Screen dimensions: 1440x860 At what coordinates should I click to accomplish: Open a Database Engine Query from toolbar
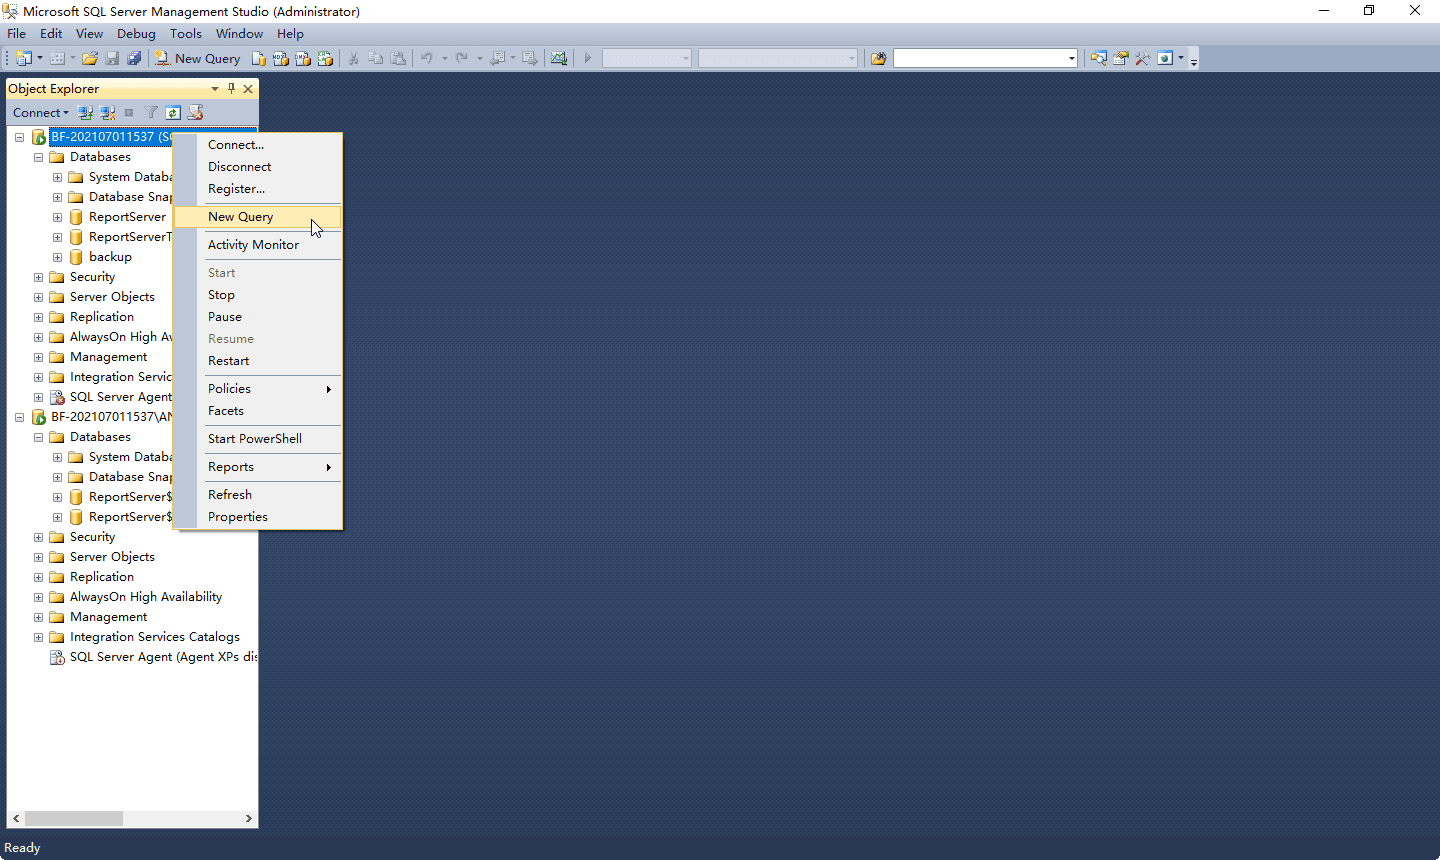pyautogui.click(x=258, y=58)
